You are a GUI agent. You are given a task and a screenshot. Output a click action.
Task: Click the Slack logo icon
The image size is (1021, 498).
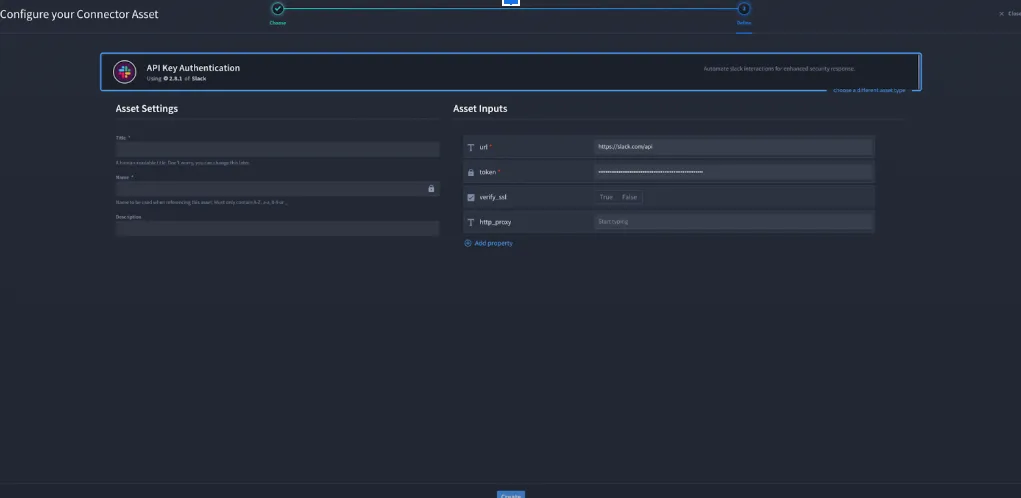(x=124, y=72)
